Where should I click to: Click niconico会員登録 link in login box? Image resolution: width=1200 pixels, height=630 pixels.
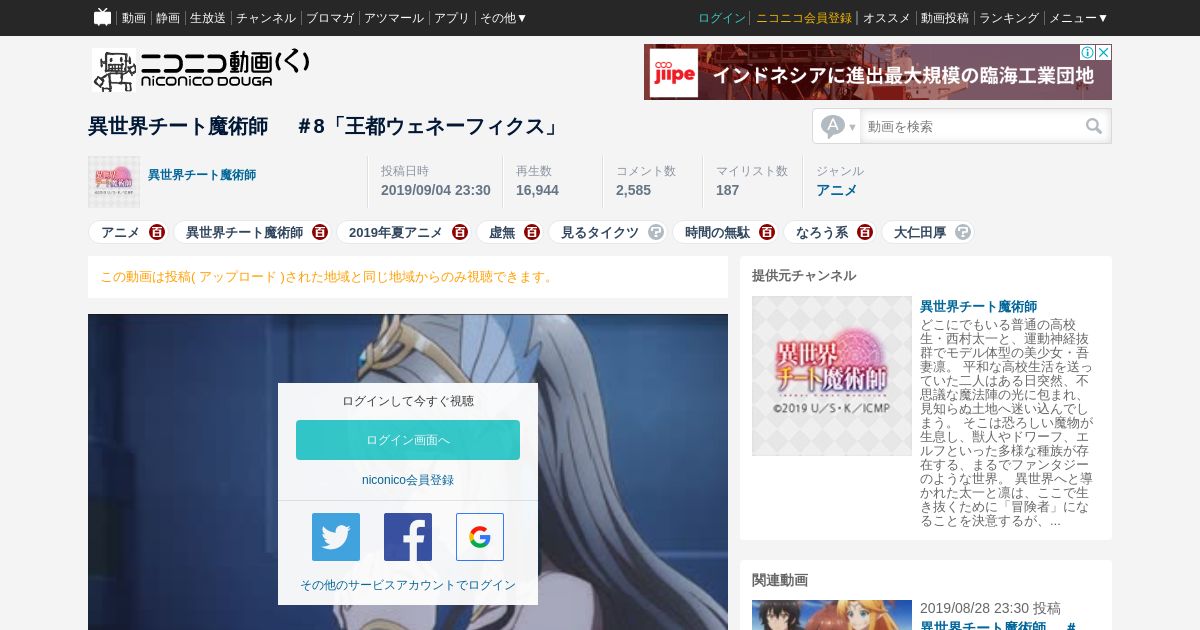408,480
